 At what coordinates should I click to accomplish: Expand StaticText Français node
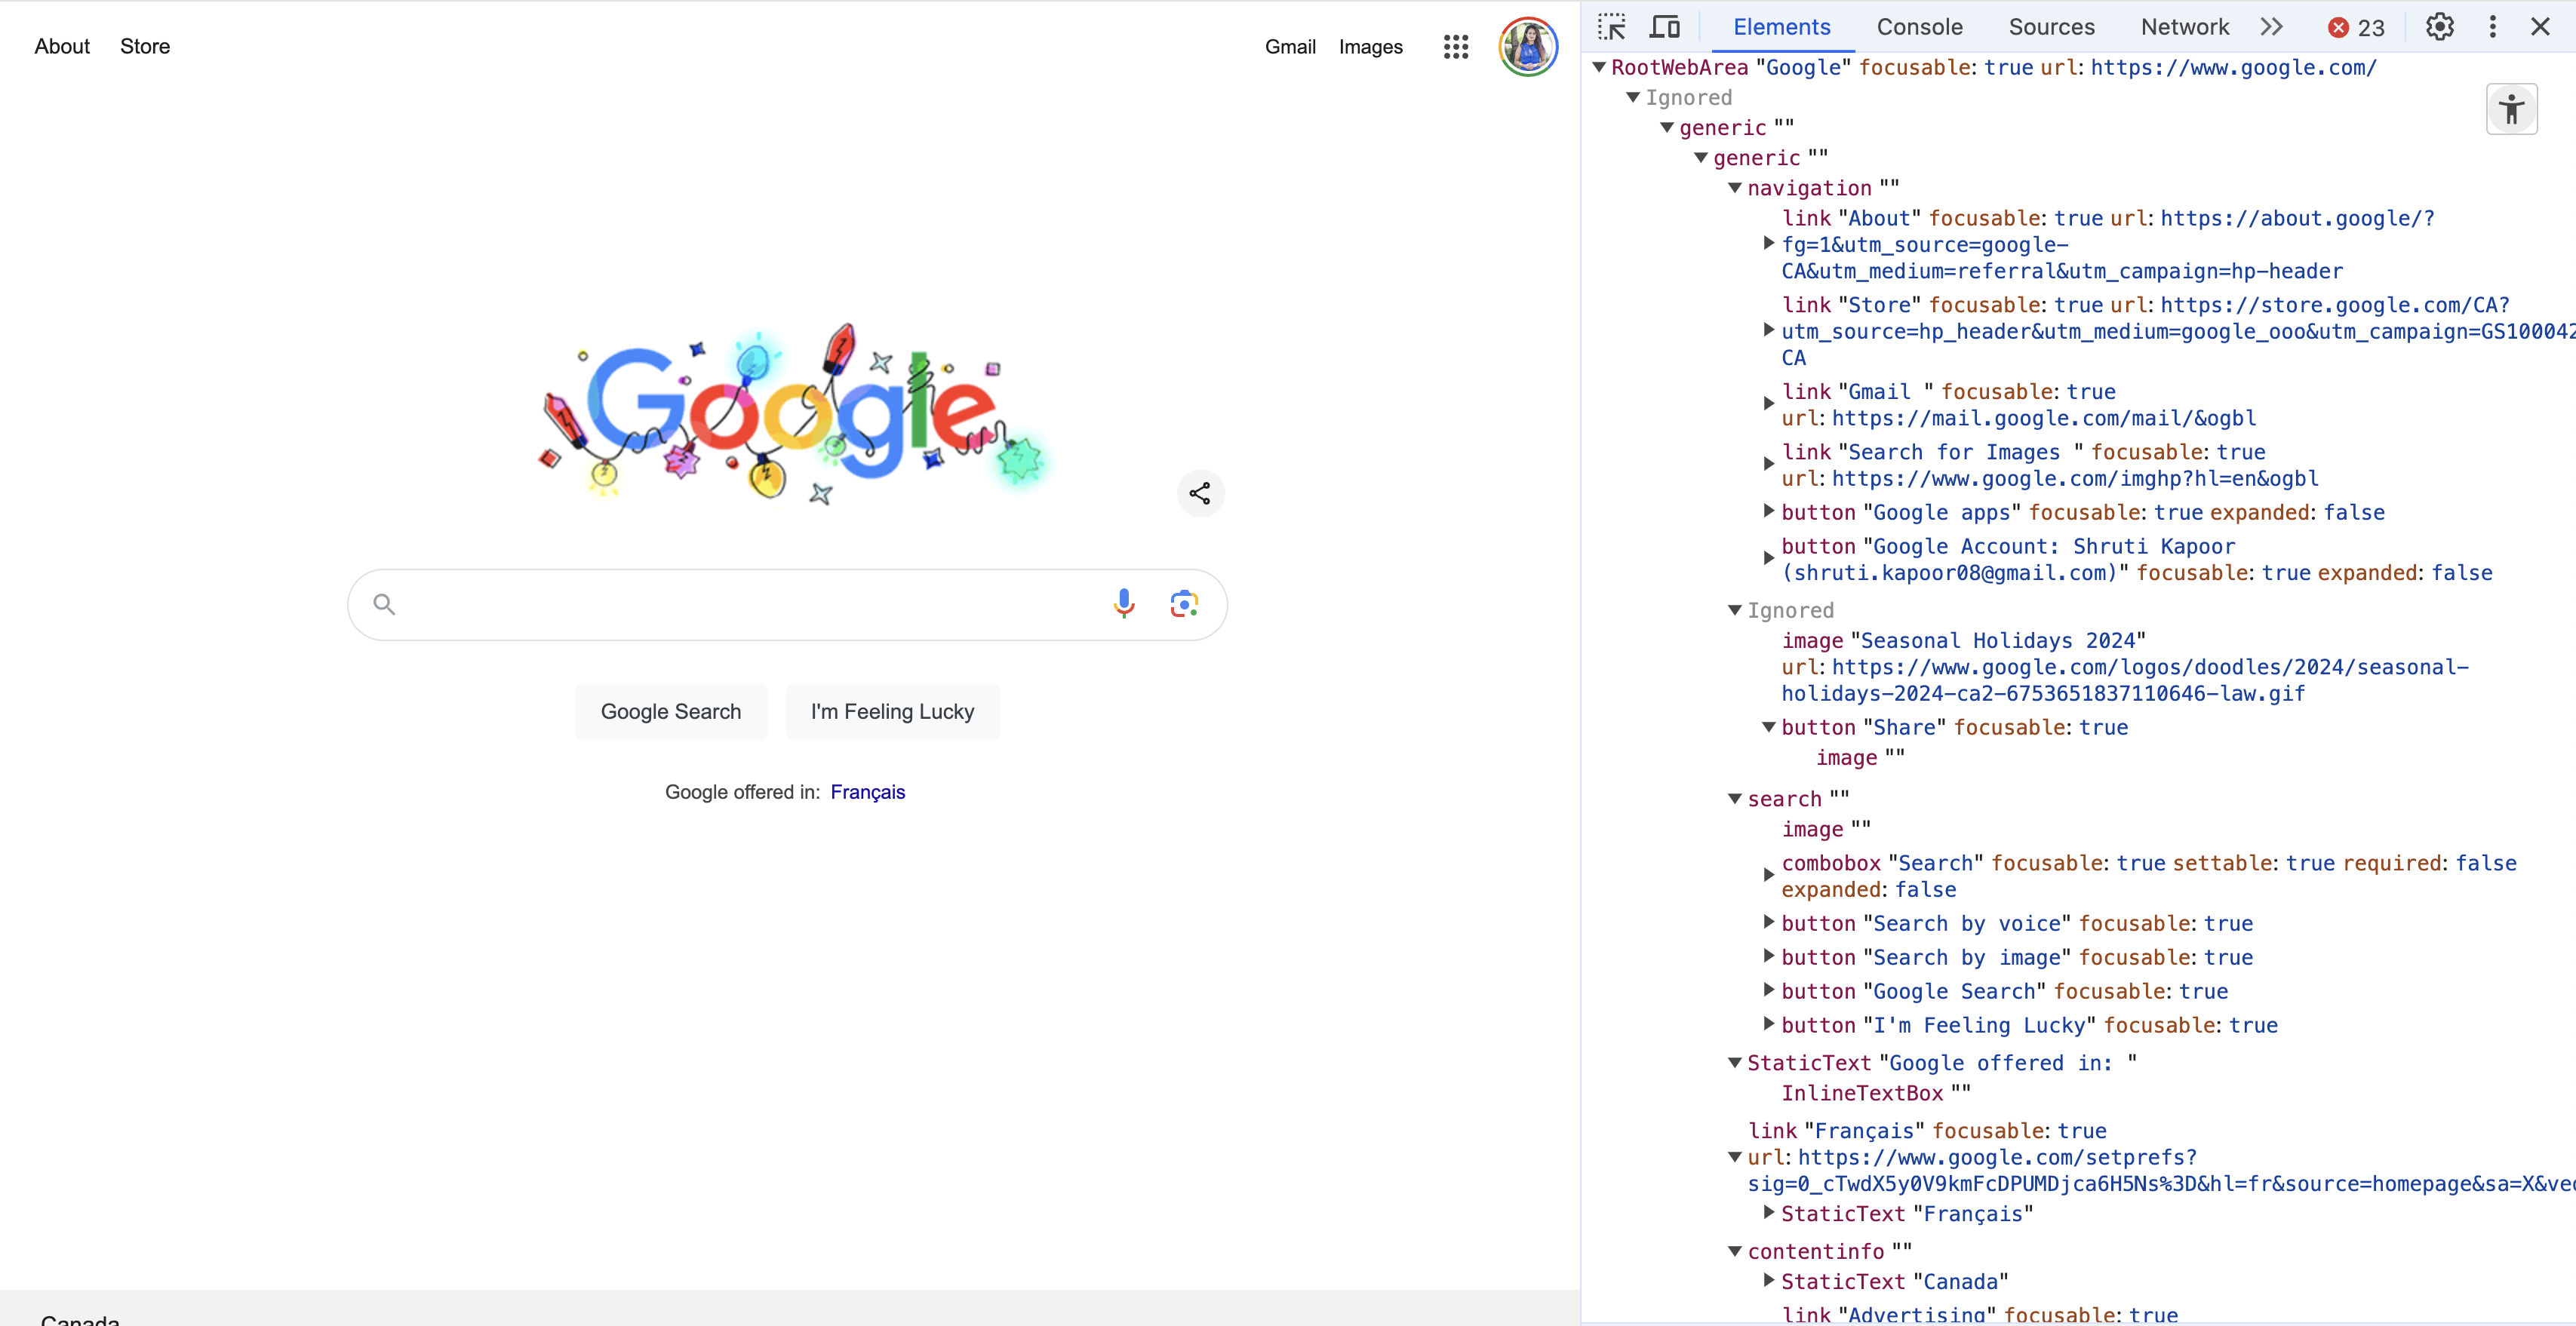click(x=1769, y=1213)
